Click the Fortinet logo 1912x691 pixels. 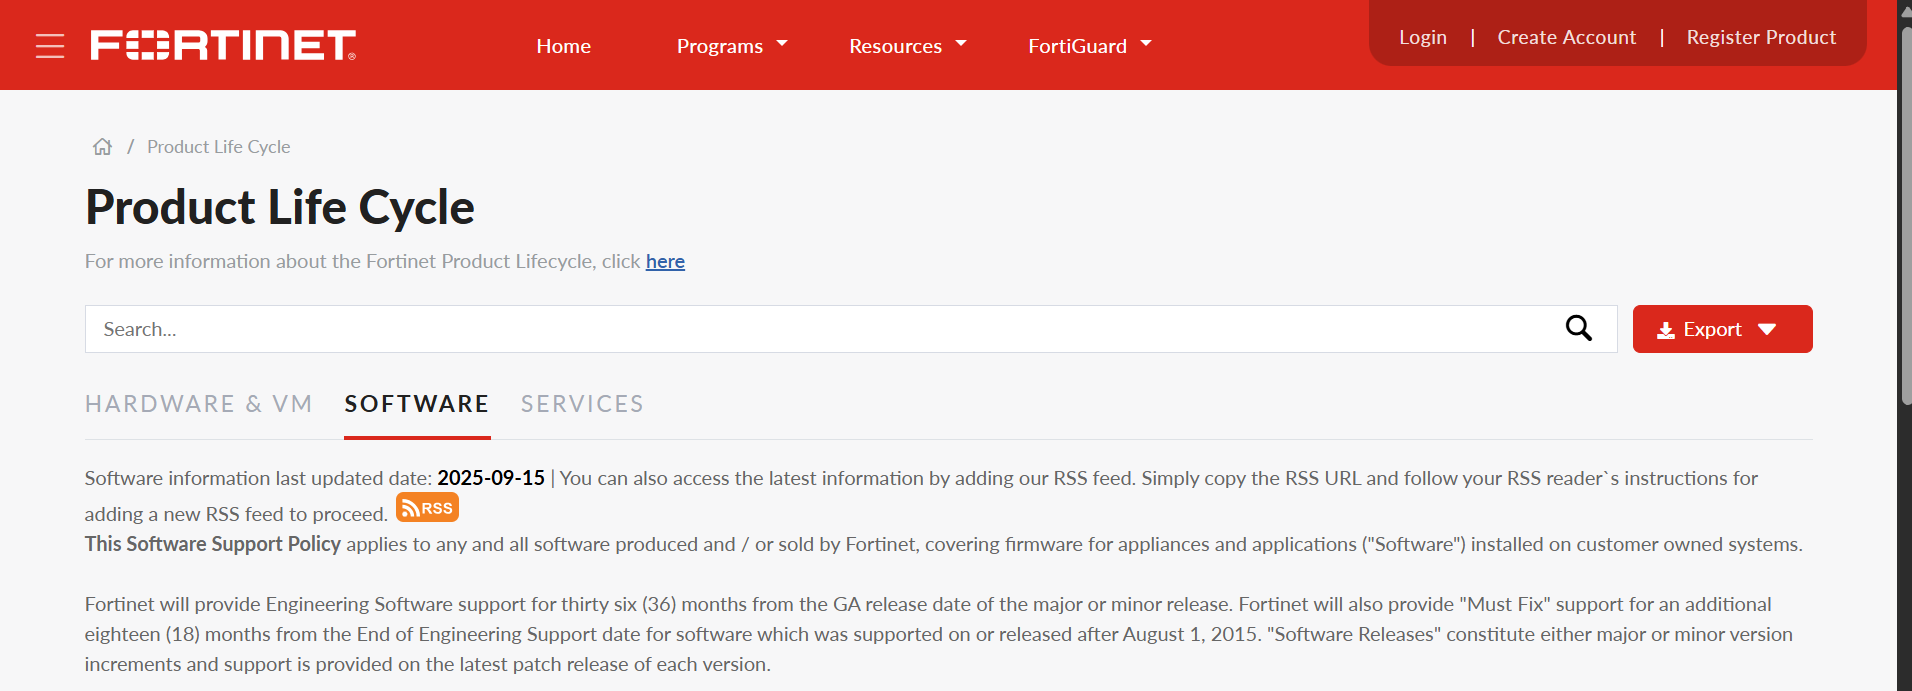[223, 45]
